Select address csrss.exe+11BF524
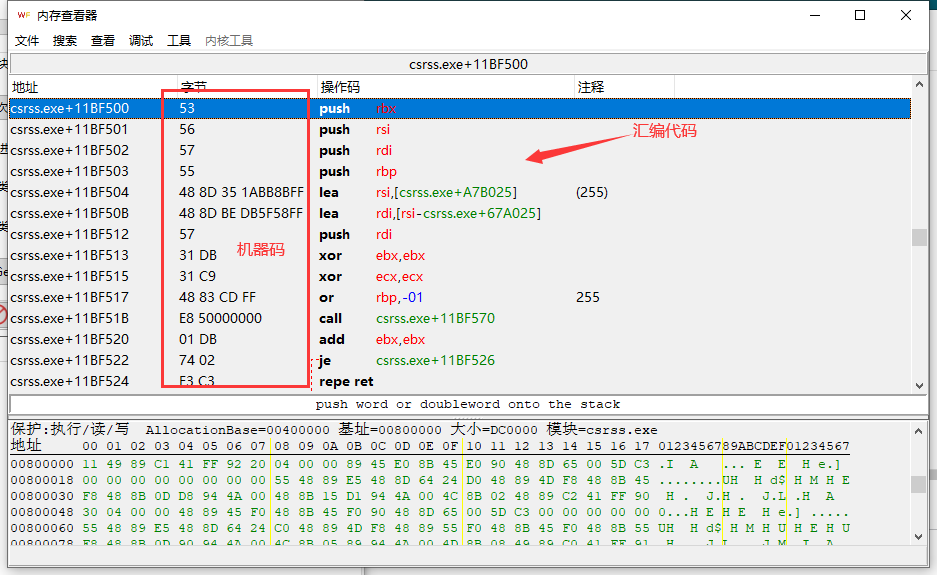 coord(69,381)
